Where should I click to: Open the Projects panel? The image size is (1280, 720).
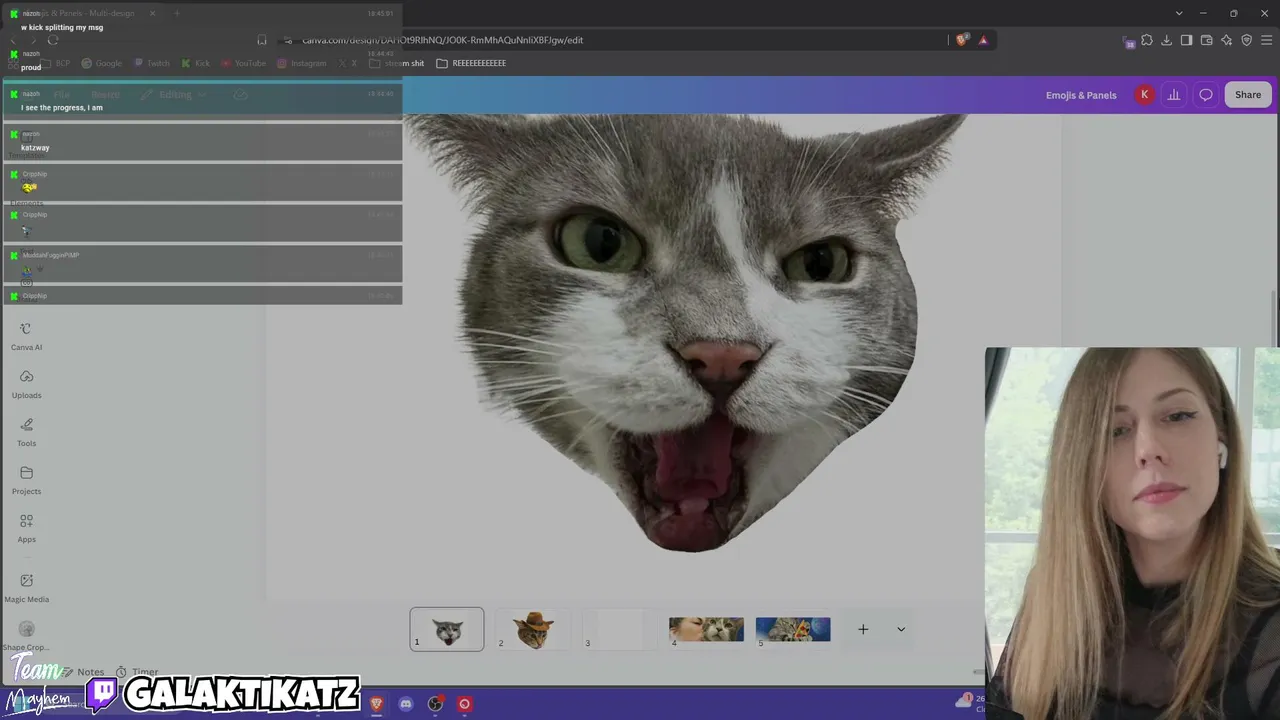click(26, 481)
